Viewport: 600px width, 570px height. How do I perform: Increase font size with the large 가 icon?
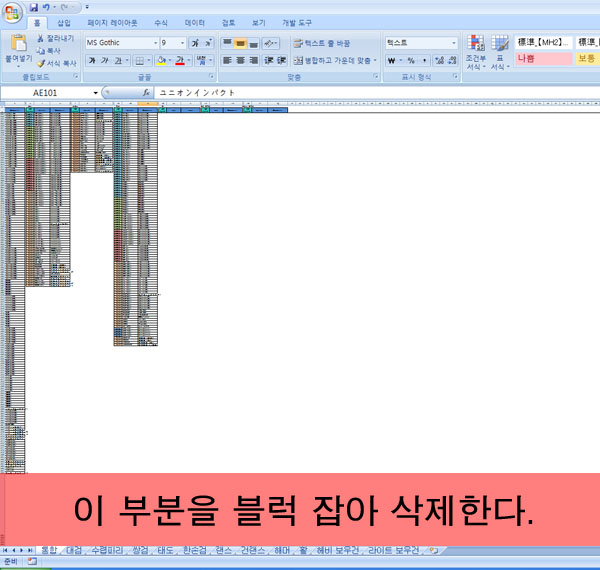coord(195,43)
